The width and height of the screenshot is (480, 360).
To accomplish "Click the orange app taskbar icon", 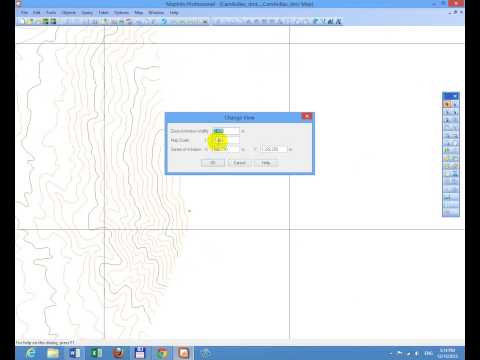I will 184,353.
